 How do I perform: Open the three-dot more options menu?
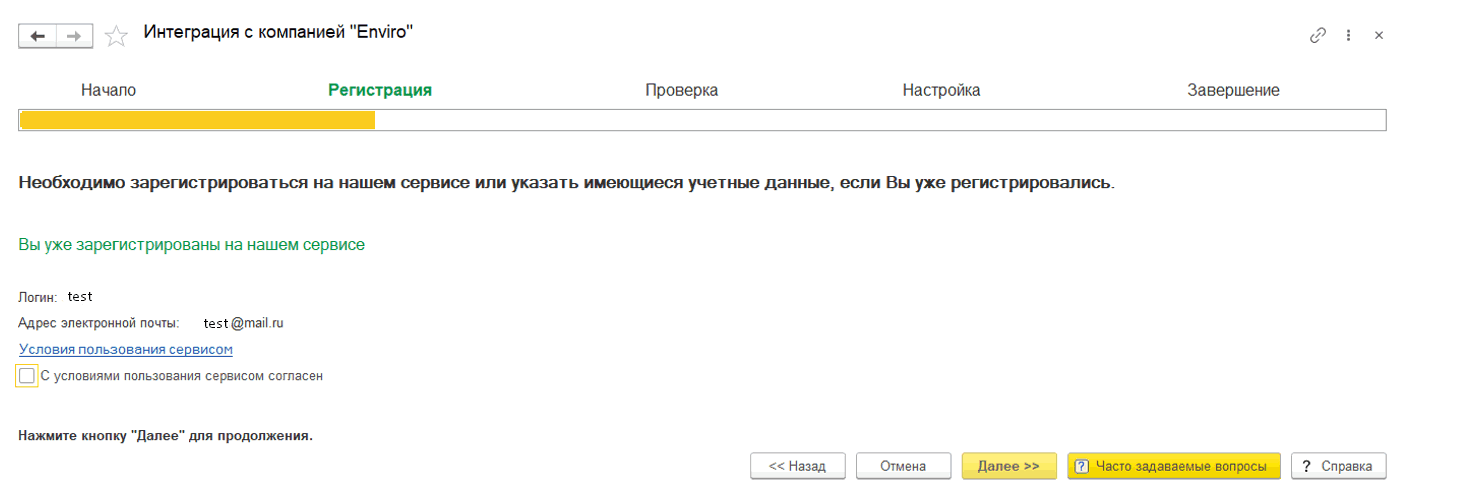coord(1348,35)
